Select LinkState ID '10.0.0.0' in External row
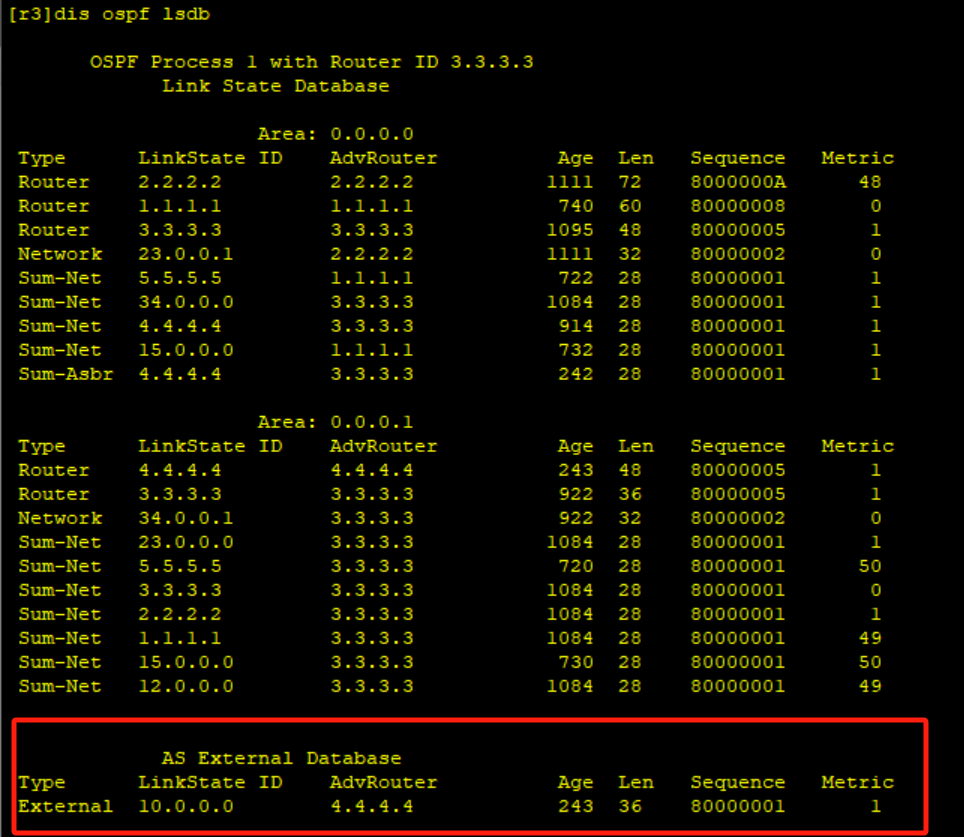 186,806
